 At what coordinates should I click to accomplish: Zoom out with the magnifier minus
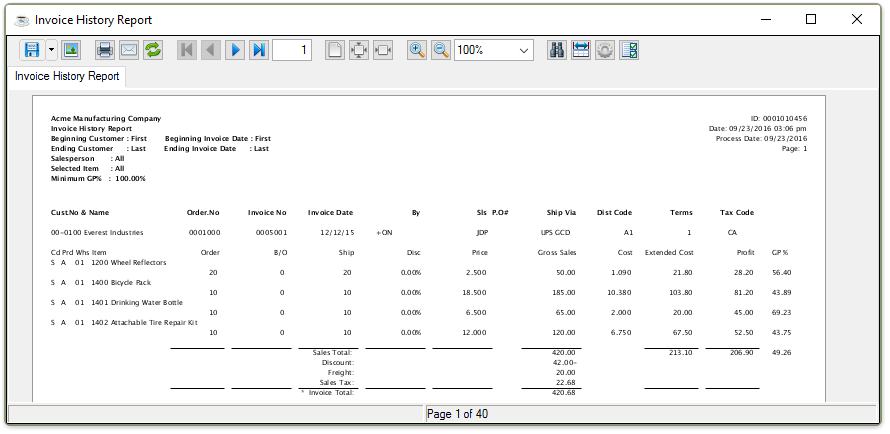point(441,50)
